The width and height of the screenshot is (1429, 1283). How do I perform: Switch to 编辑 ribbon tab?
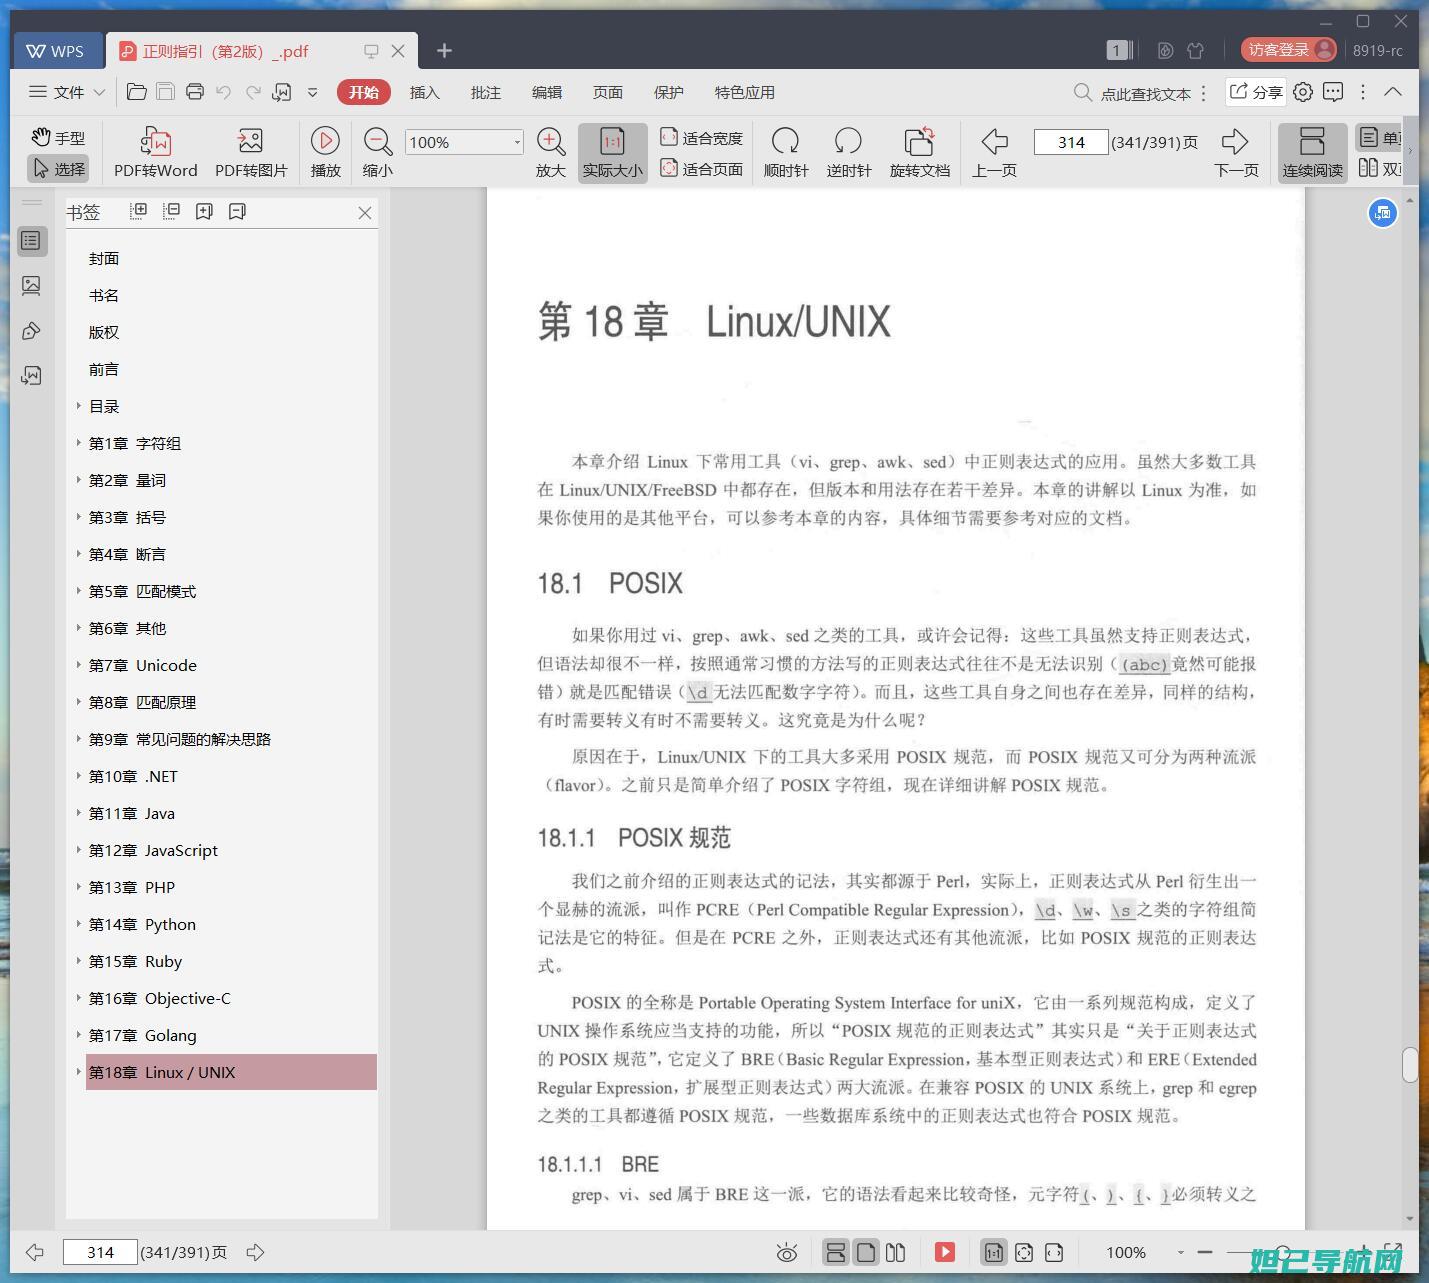coord(546,92)
